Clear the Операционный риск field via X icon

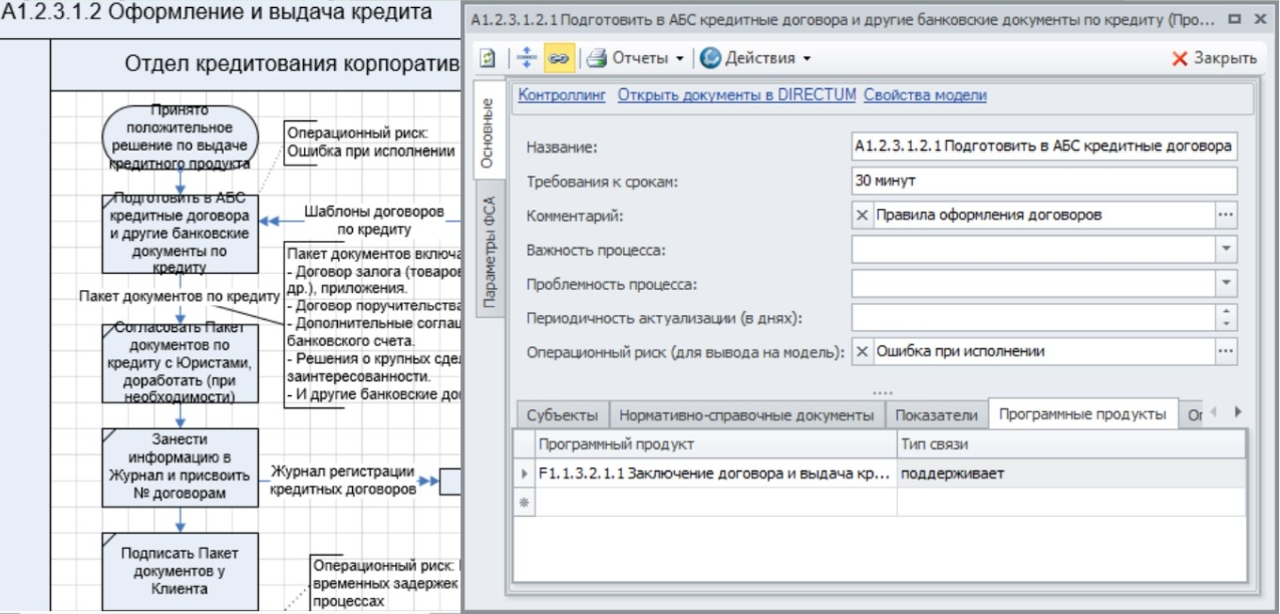tap(862, 352)
